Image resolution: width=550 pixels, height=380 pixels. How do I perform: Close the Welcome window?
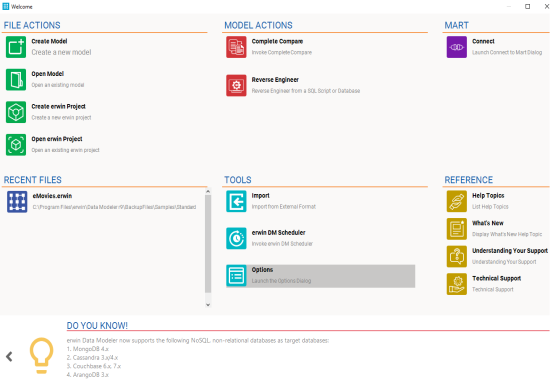[546, 6]
